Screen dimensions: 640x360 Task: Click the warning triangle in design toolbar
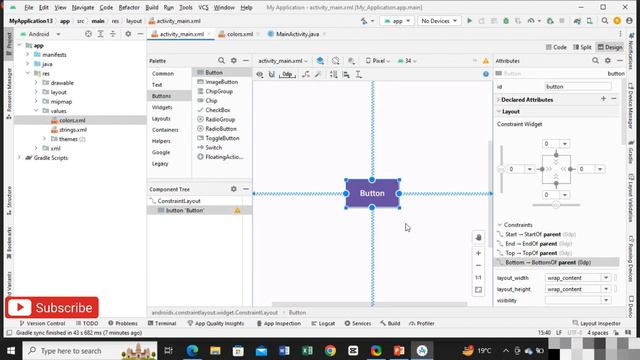486,61
